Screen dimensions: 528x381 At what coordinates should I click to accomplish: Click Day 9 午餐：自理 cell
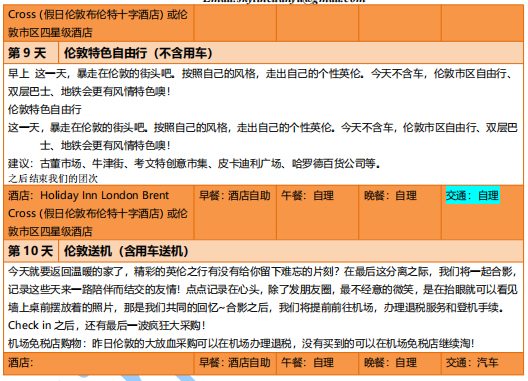(307, 195)
